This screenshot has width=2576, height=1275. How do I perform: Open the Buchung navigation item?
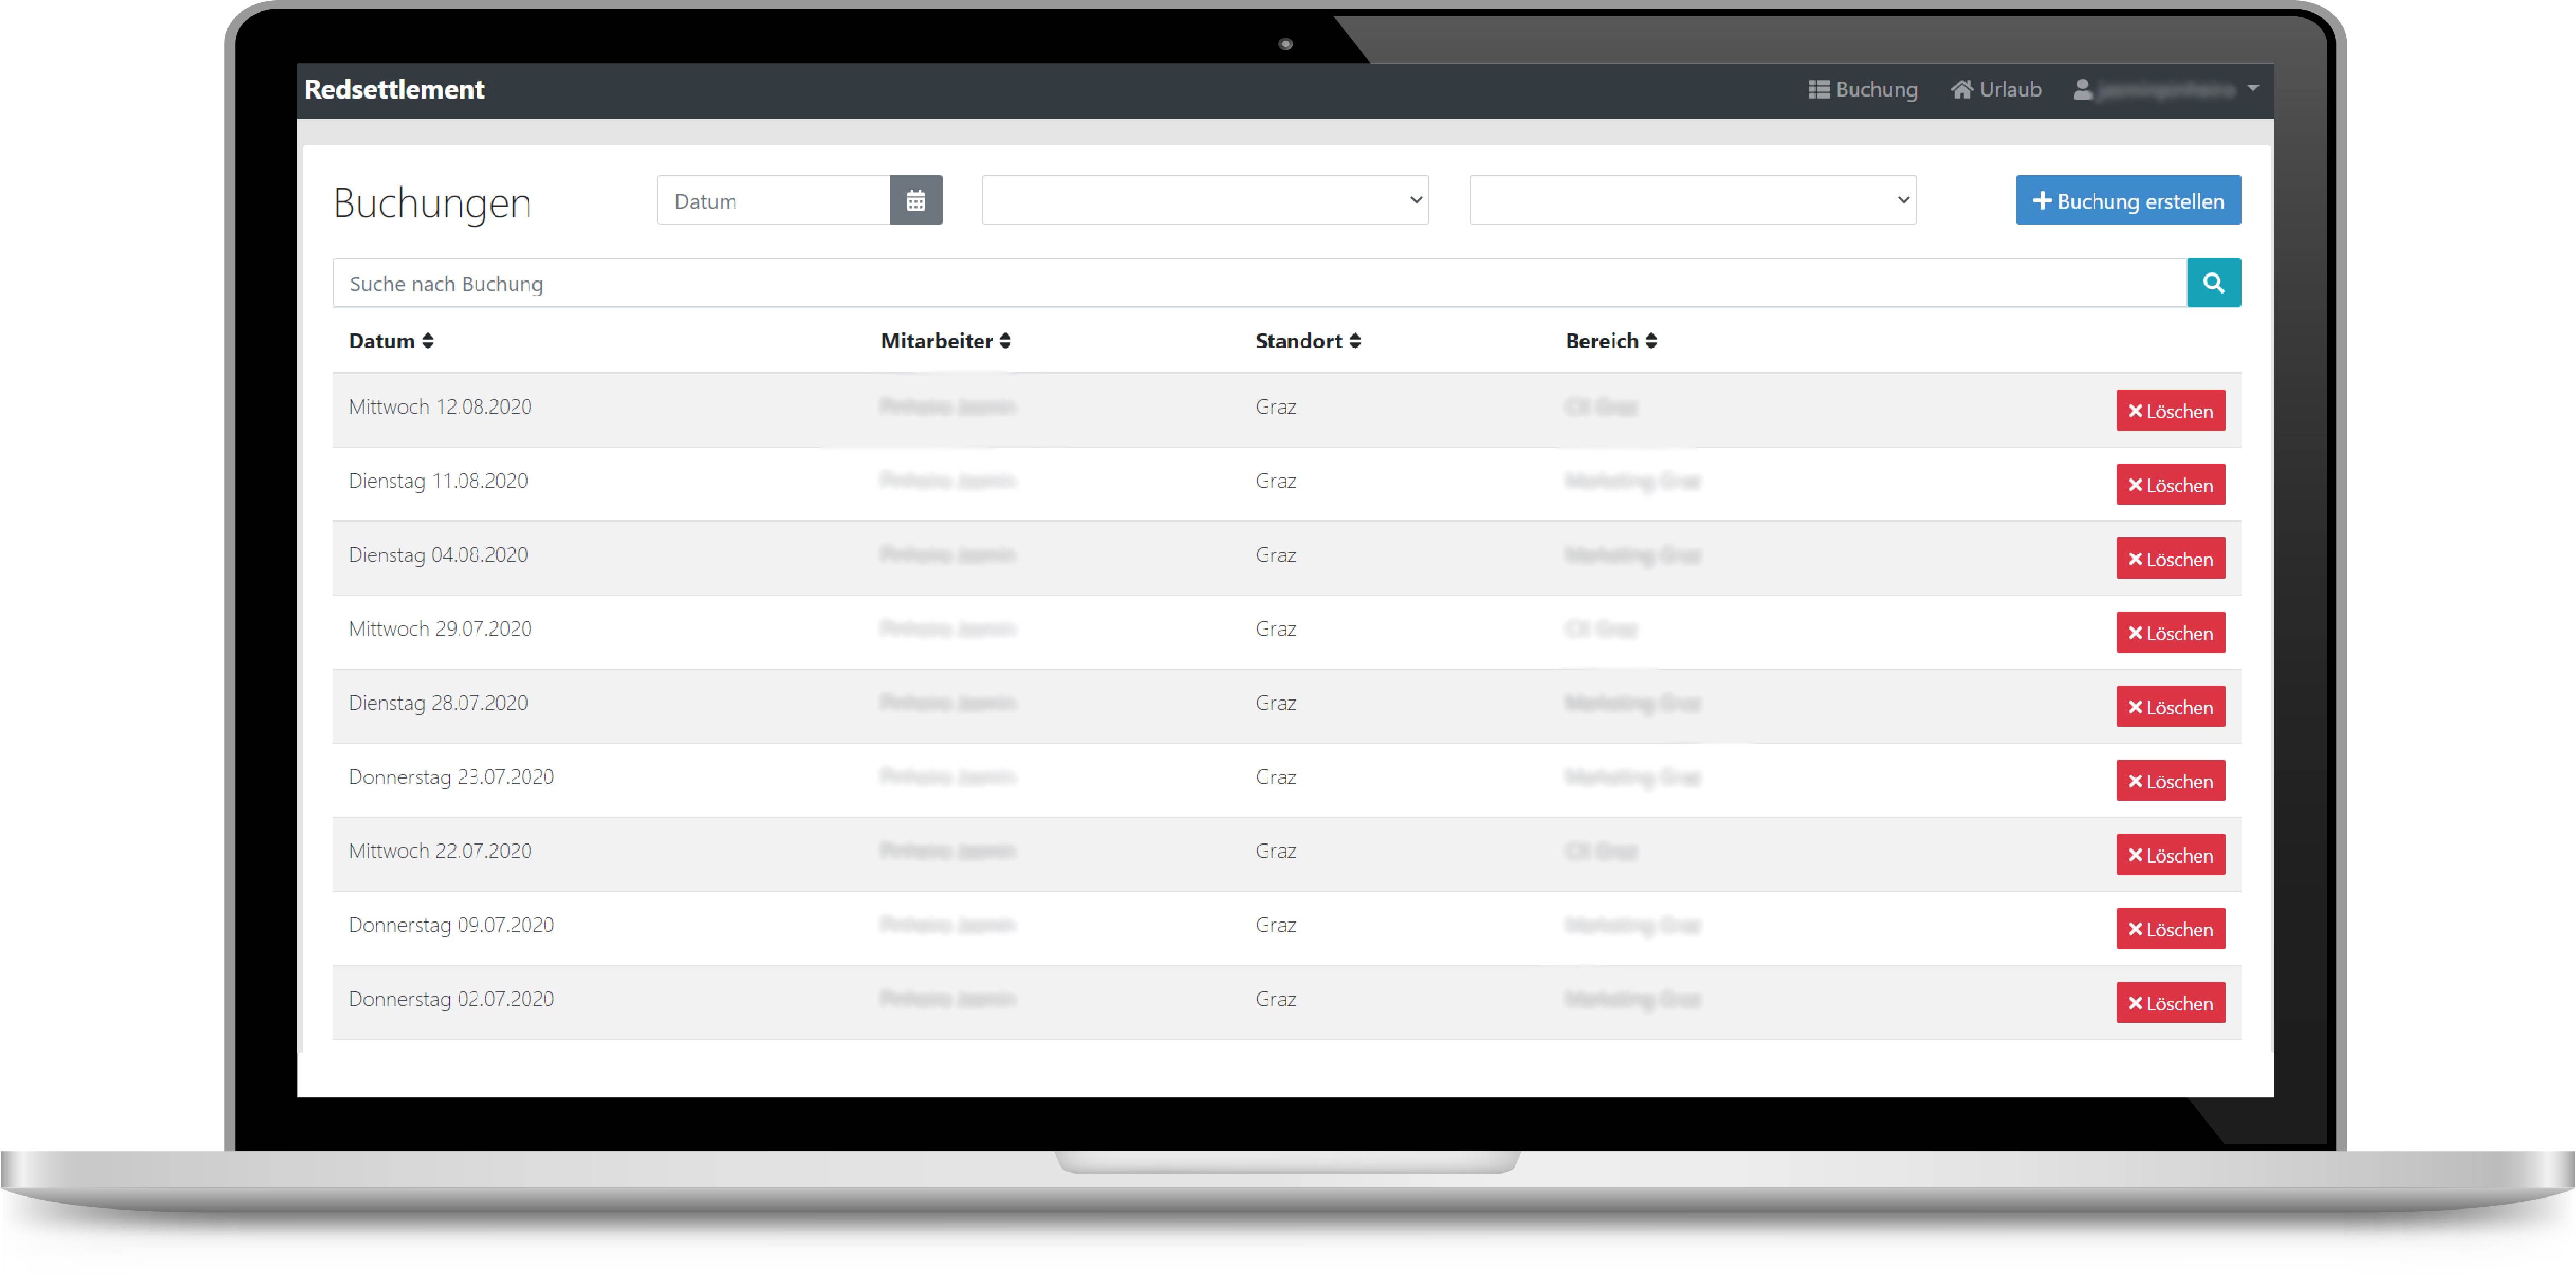pos(1862,90)
